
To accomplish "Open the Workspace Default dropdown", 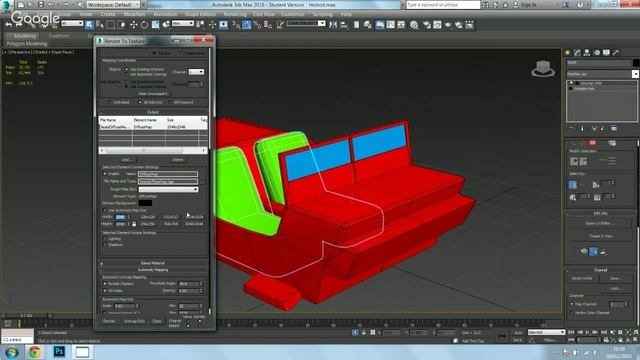I will point(113,5).
